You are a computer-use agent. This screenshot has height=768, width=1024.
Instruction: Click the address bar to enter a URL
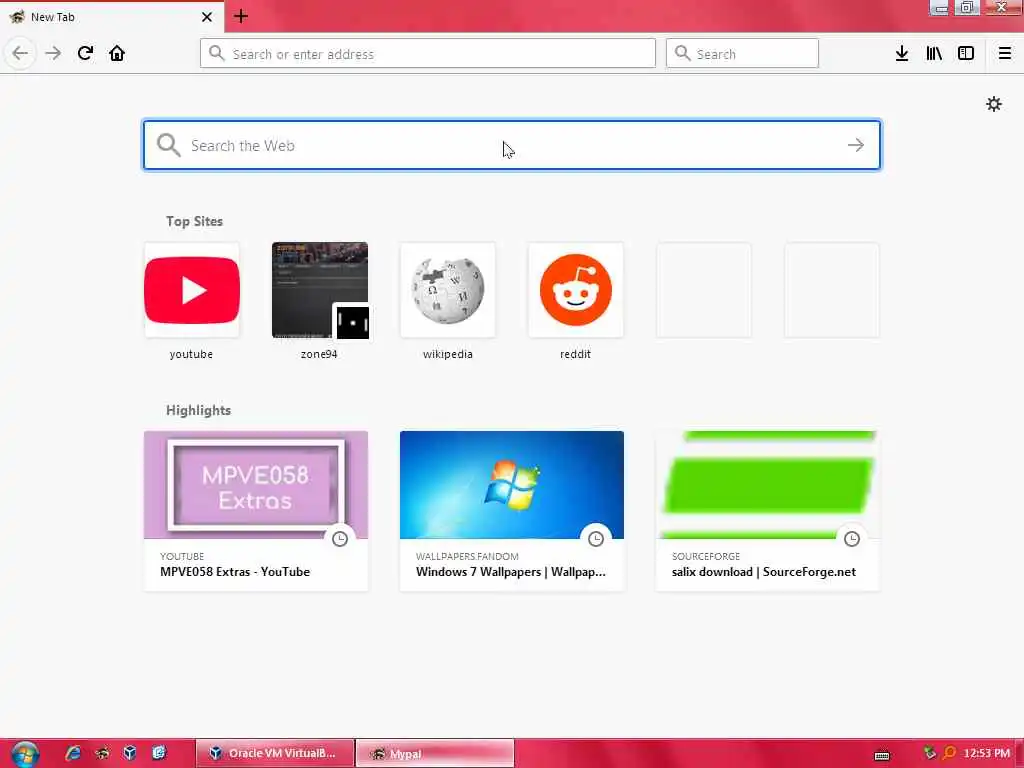[x=428, y=54]
